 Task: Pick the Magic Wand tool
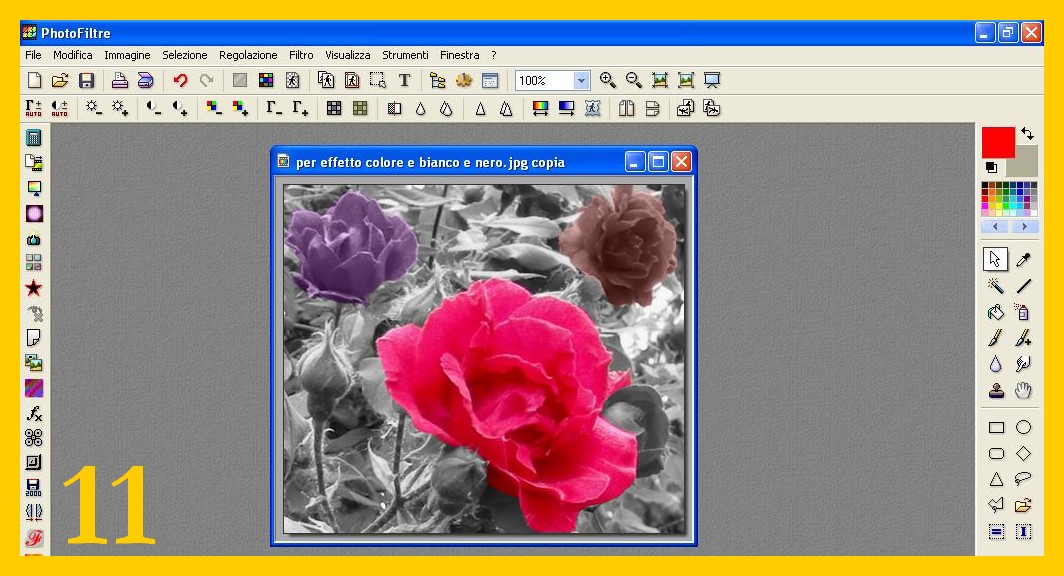point(996,287)
